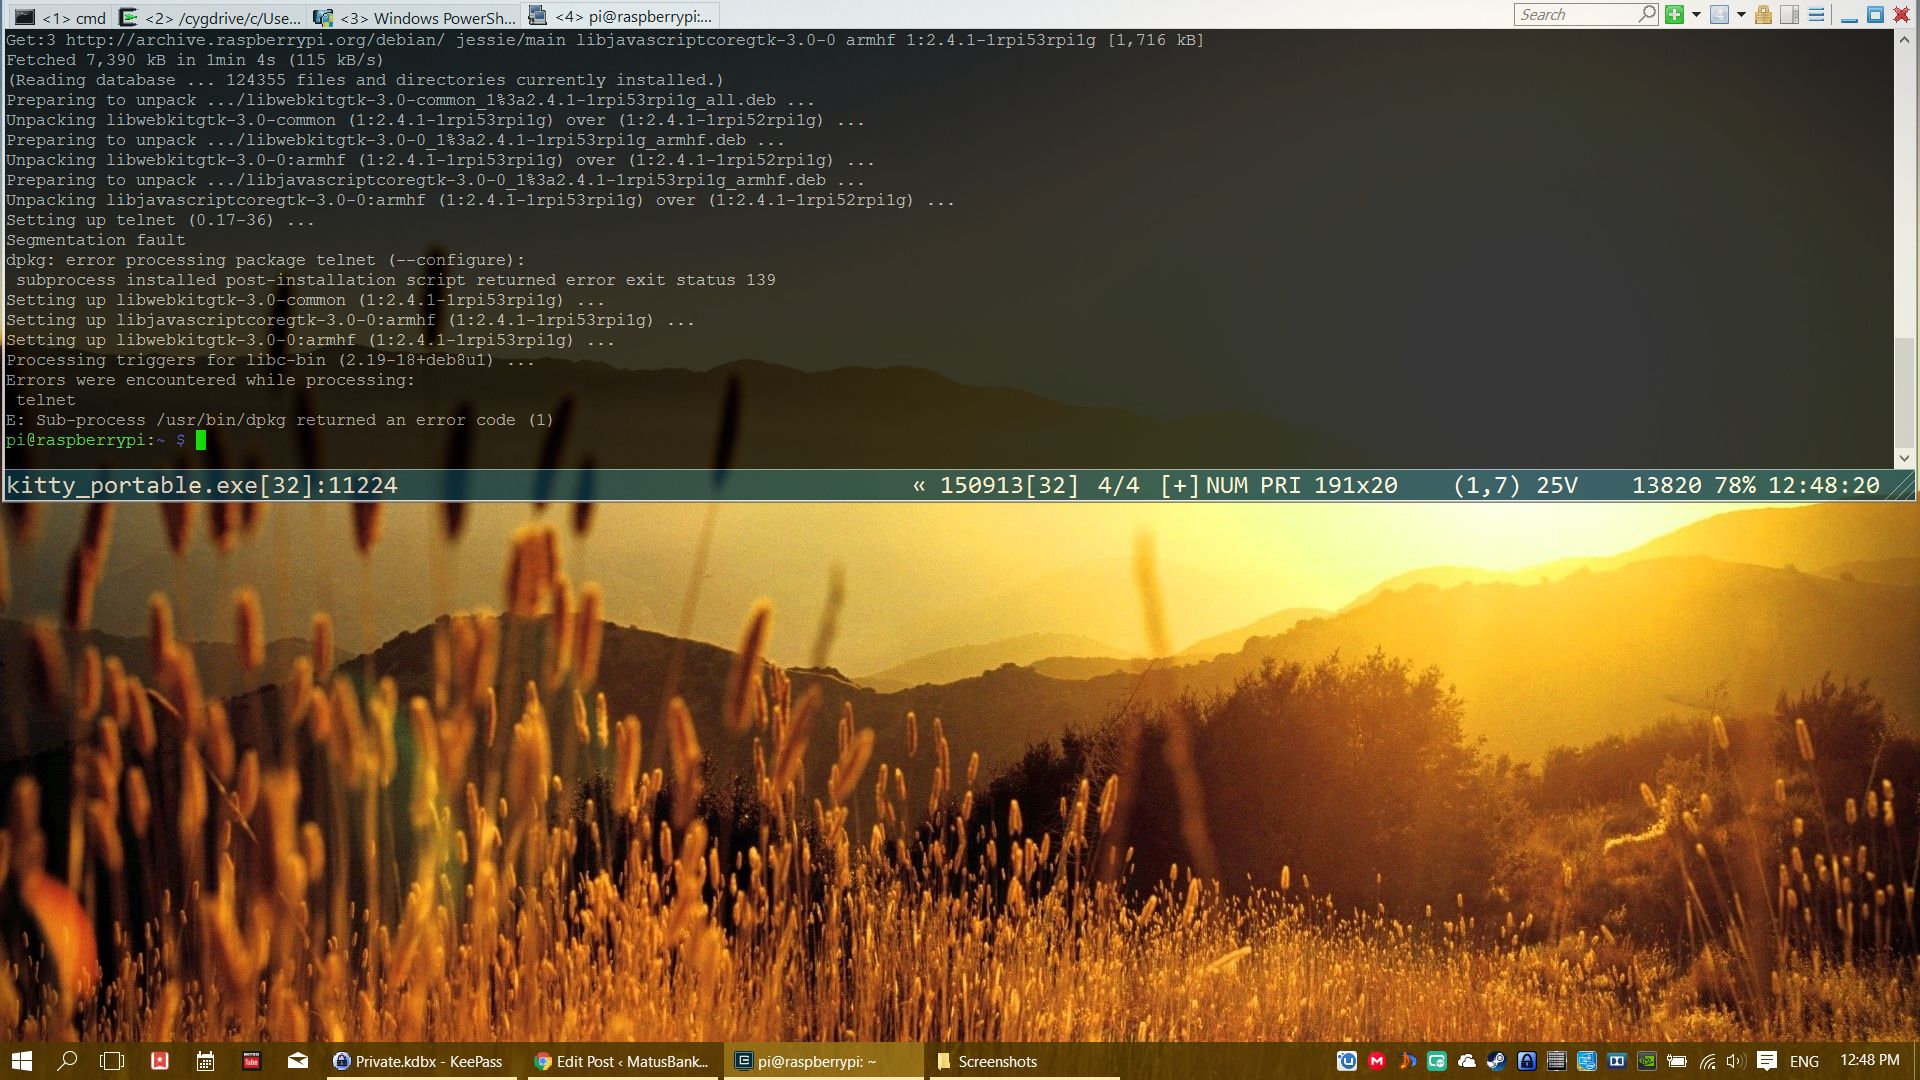
Task: Open the volume speaker tray icon
Action: tap(1736, 1061)
